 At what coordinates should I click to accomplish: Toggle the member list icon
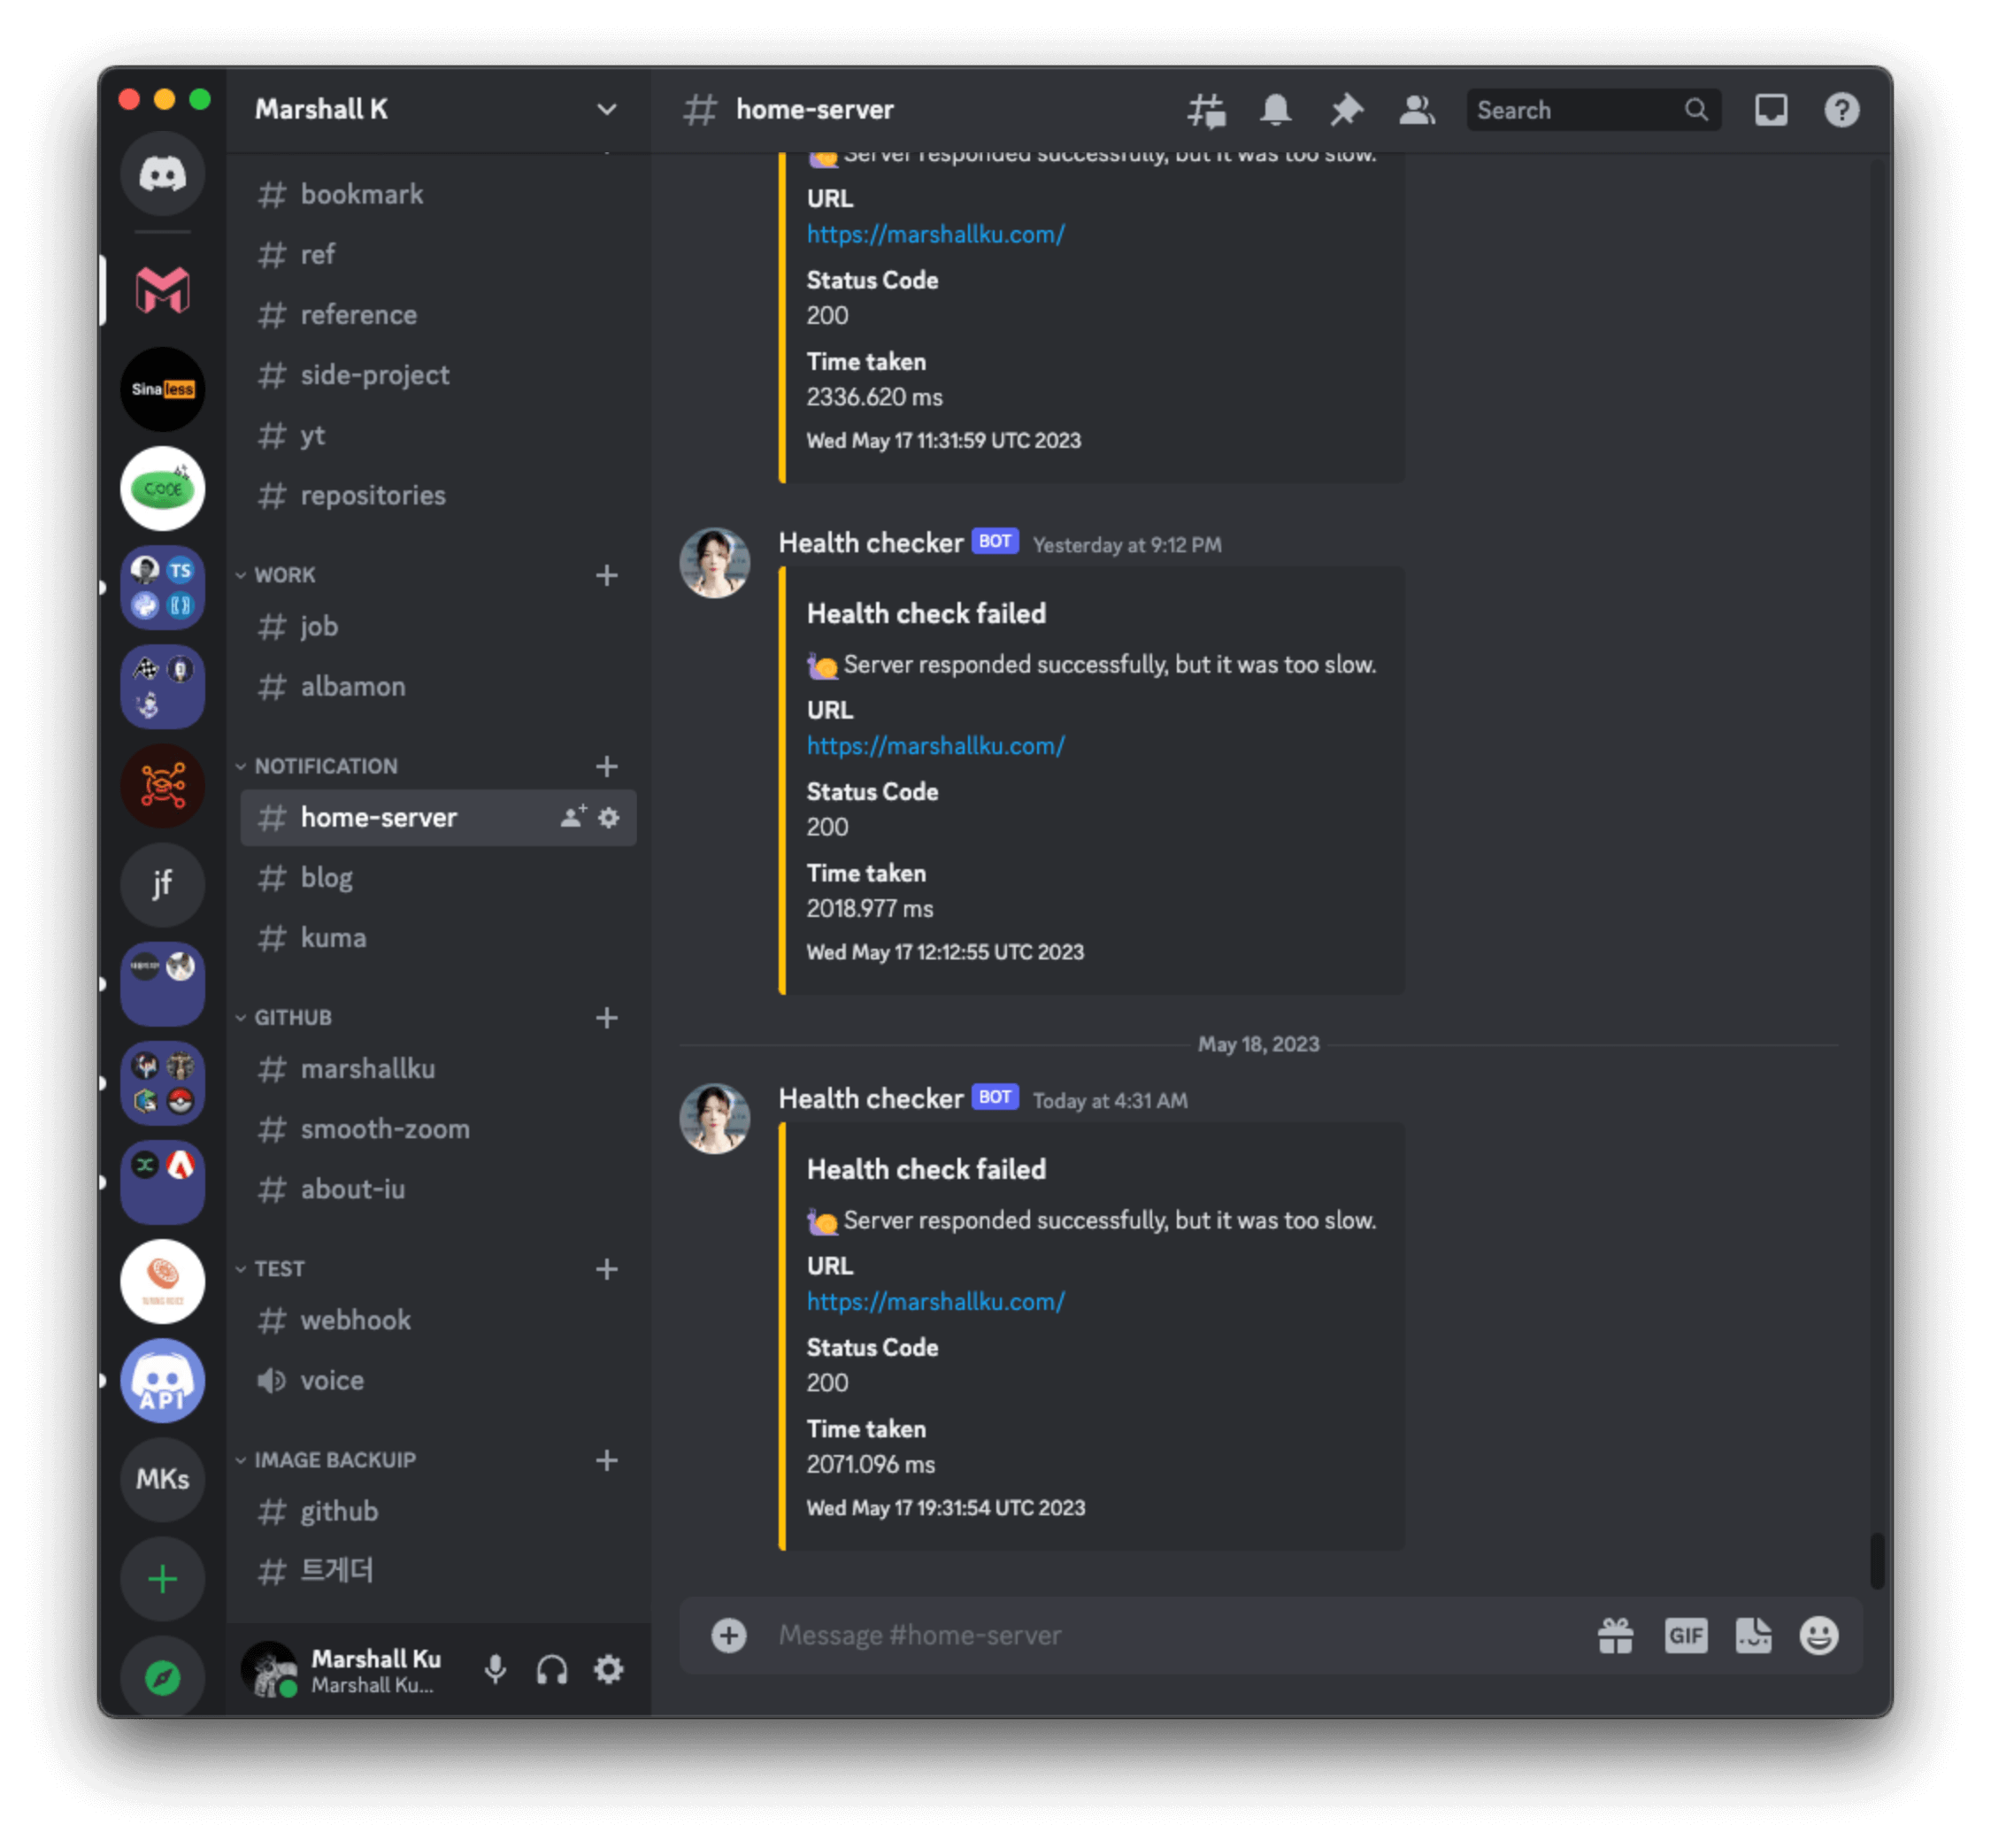pyautogui.click(x=1416, y=110)
